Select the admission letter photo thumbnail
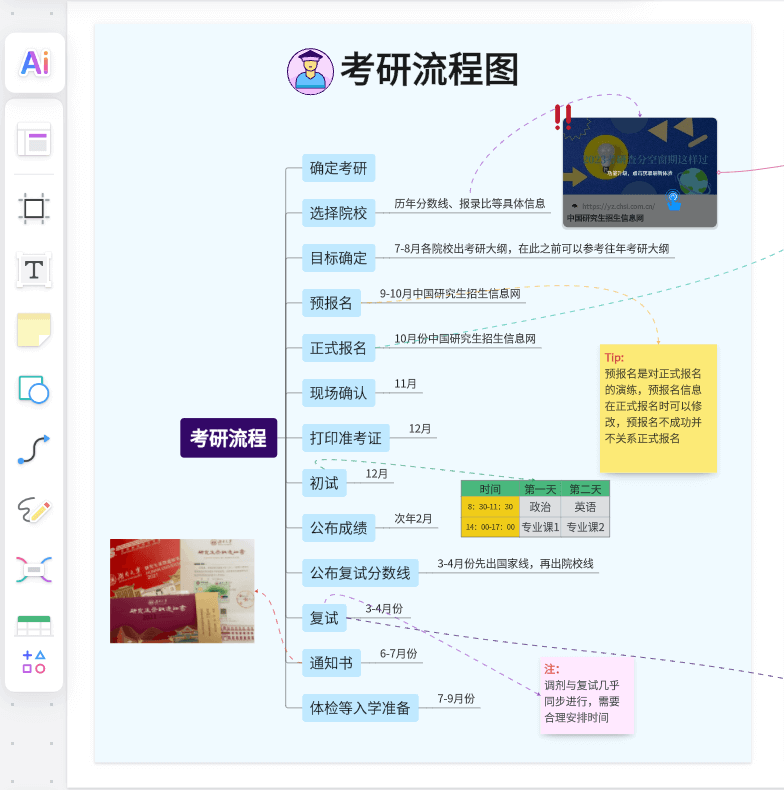The height and width of the screenshot is (790, 784). (182, 590)
